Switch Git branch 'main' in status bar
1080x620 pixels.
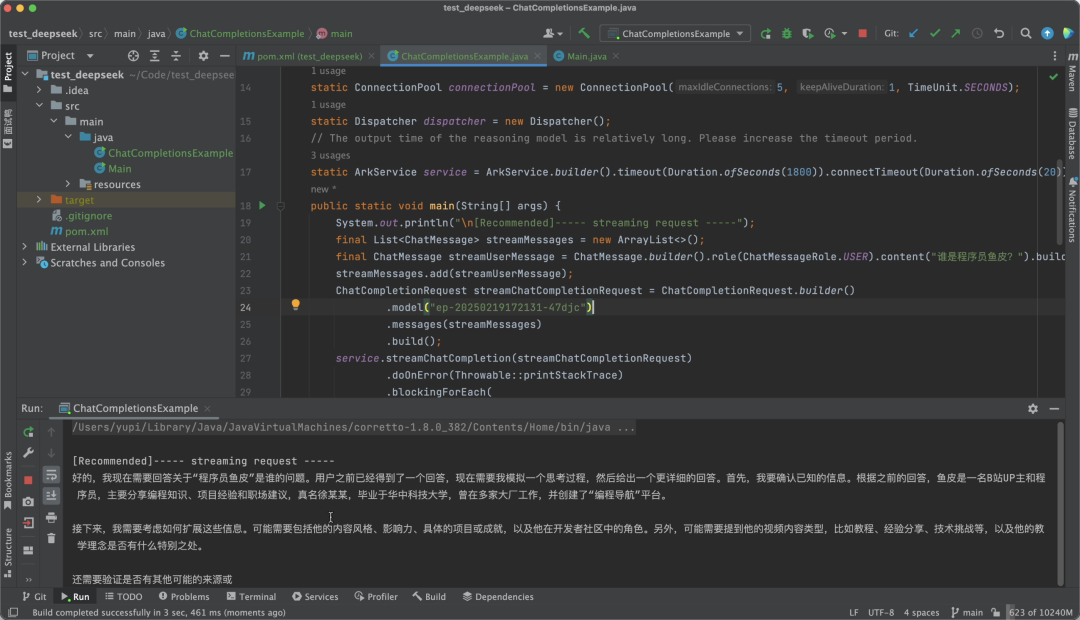[967, 612]
